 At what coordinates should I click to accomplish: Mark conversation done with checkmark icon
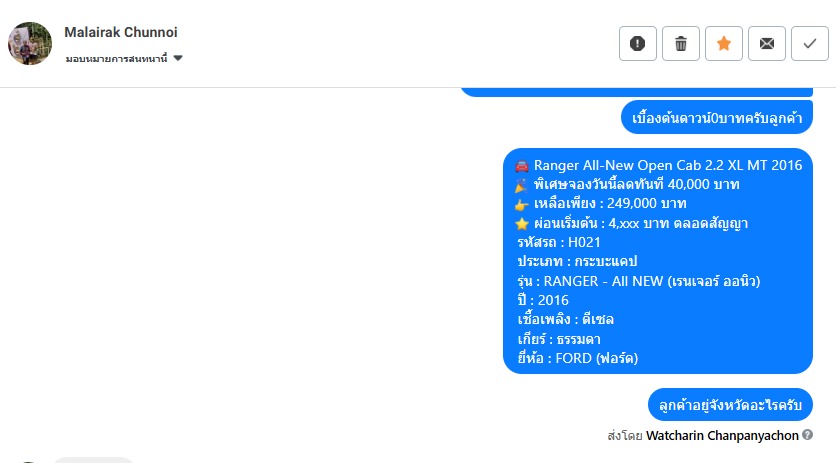click(x=810, y=43)
